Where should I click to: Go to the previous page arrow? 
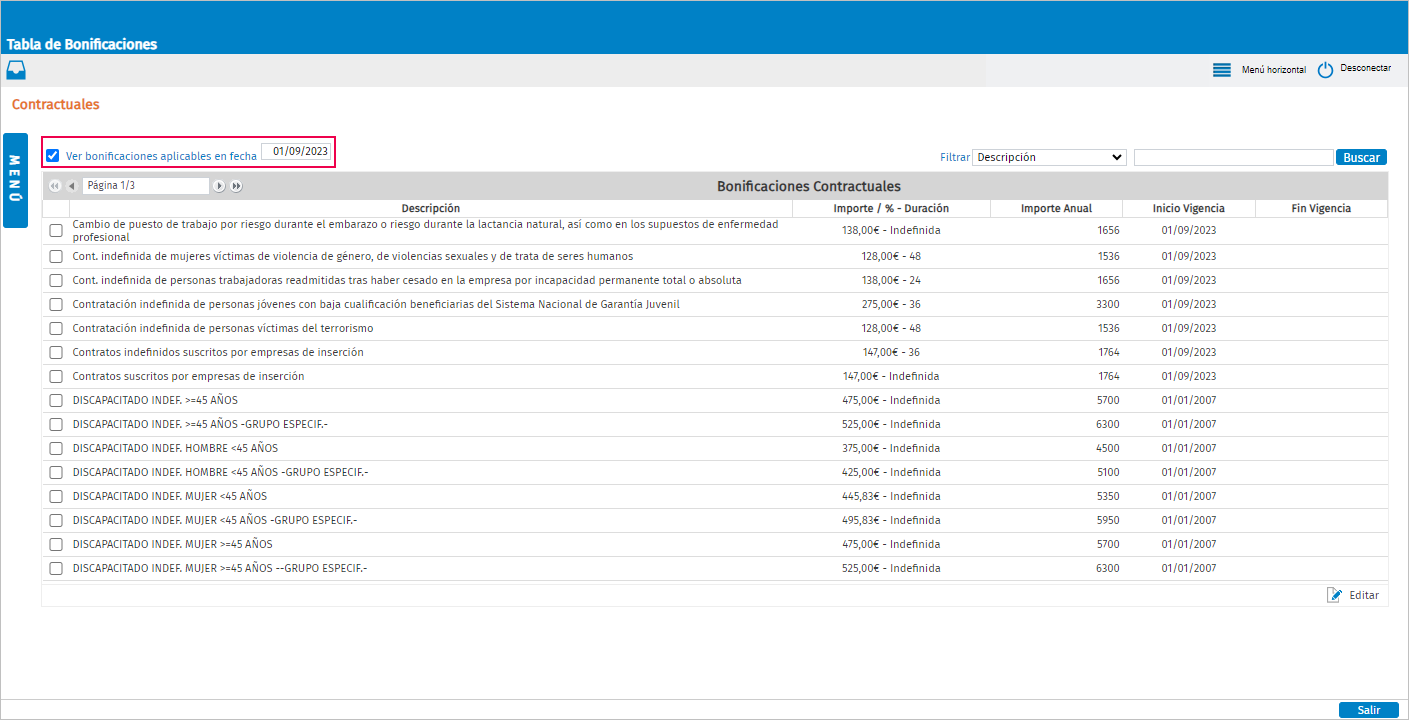click(x=71, y=186)
